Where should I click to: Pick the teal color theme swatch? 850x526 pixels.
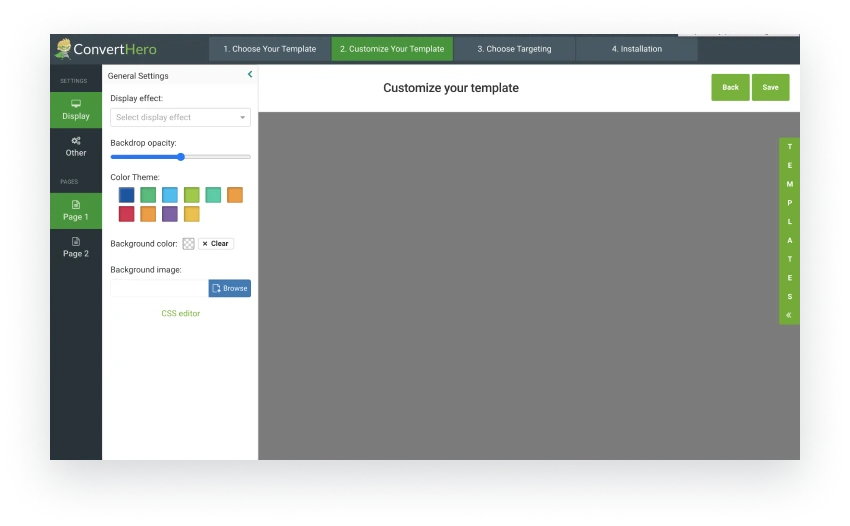[213, 195]
